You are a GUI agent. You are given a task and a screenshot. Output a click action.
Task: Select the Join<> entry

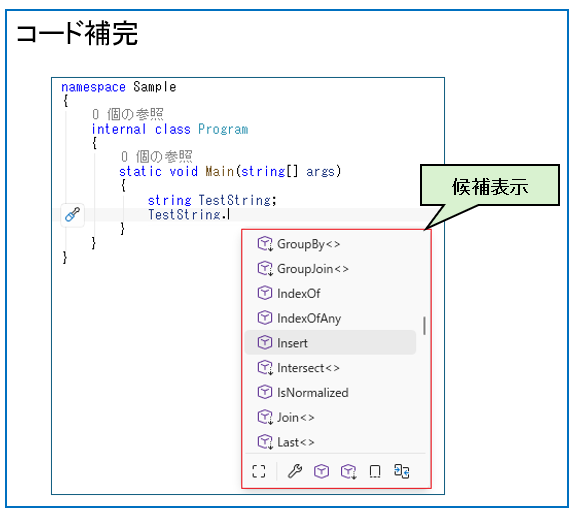(x=330, y=418)
